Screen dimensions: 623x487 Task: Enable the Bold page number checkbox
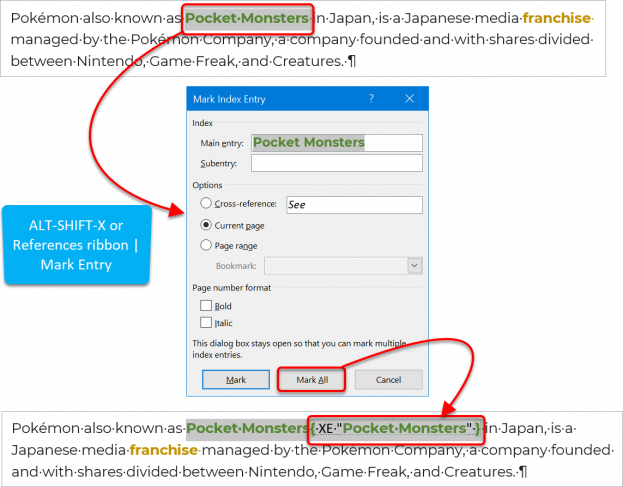click(206, 305)
